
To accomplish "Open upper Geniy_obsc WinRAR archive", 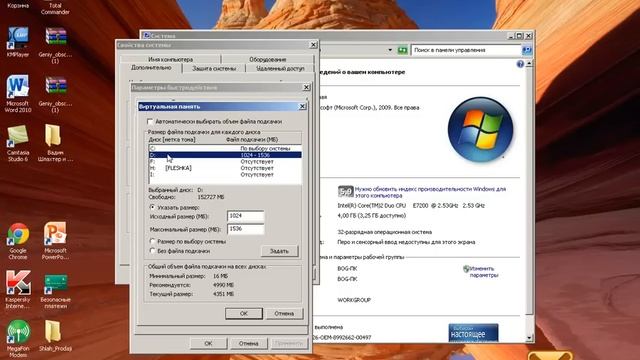I will point(56,45).
